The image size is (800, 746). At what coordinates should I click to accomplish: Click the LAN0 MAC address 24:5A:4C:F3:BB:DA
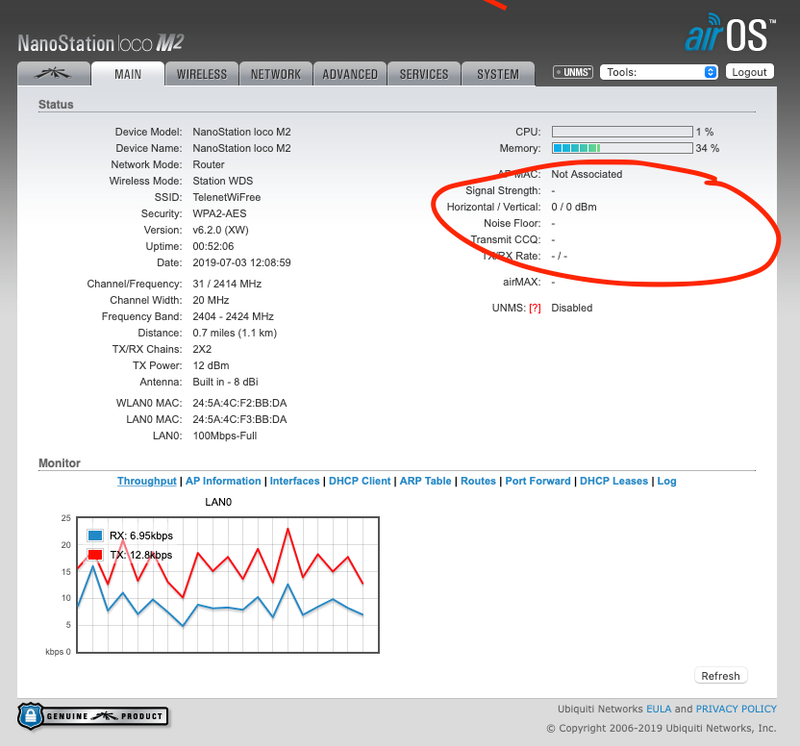[x=240, y=419]
